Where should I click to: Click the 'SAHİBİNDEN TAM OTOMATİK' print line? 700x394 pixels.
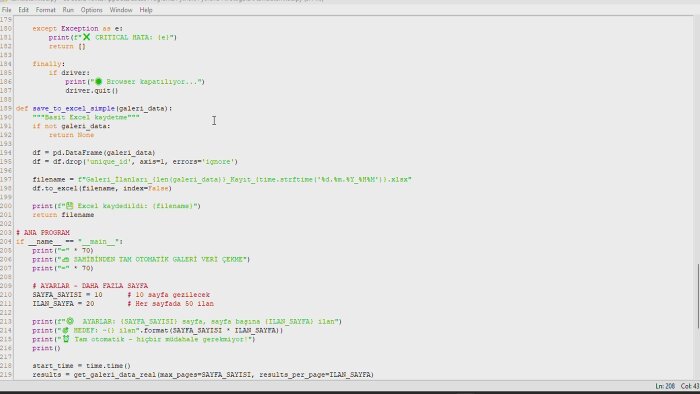pyautogui.click(x=141, y=259)
